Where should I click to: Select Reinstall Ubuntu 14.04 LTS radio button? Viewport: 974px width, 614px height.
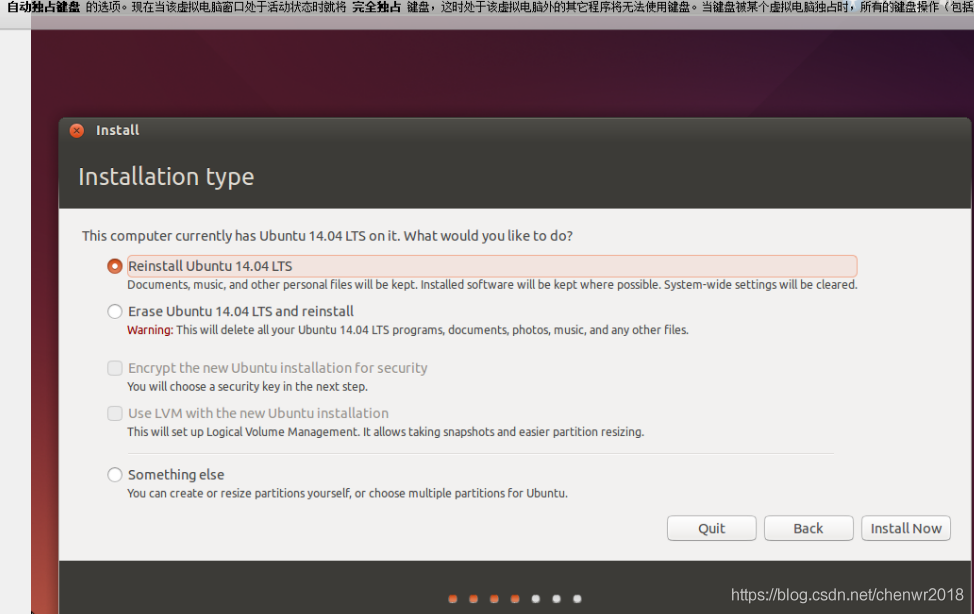(x=114, y=266)
